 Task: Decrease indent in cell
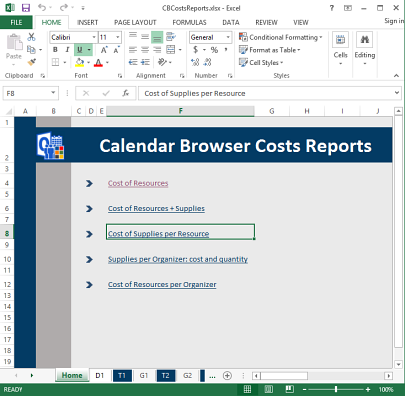133,62
